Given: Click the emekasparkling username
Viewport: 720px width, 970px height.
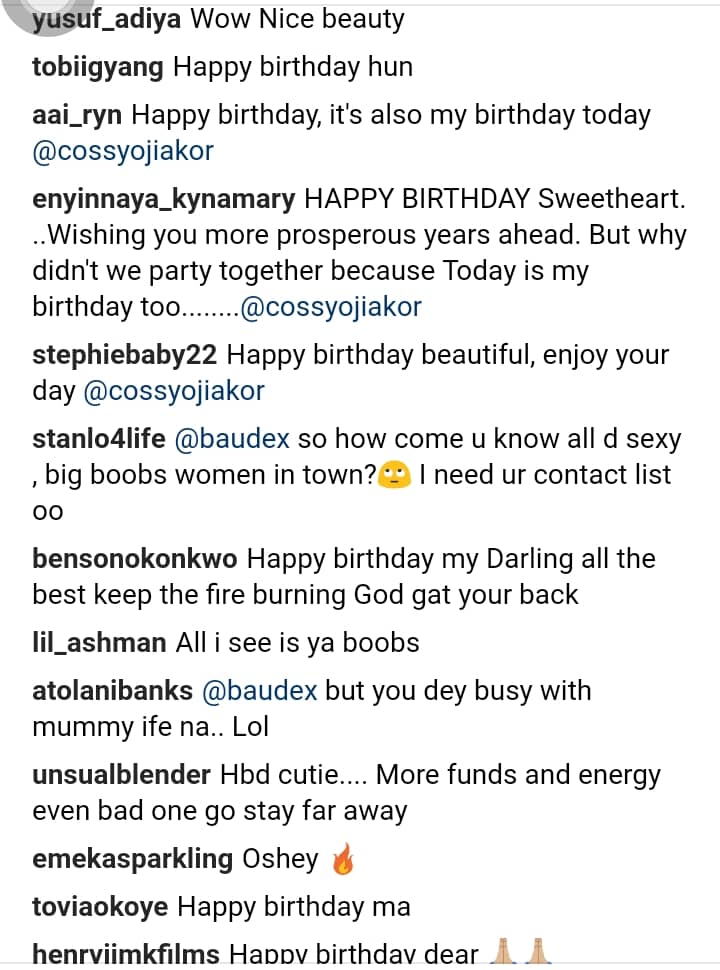Looking at the screenshot, I should tap(132, 858).
